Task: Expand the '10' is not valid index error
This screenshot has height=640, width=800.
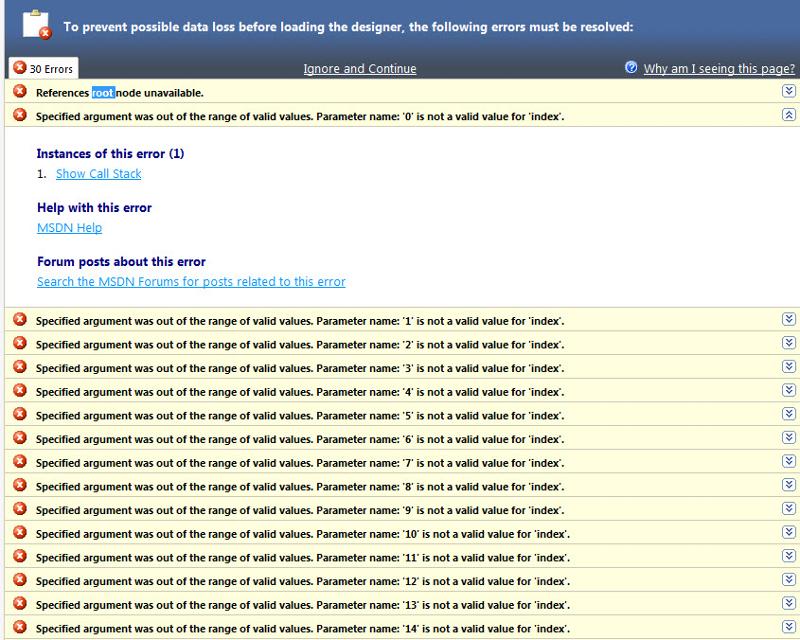Action: point(789,532)
